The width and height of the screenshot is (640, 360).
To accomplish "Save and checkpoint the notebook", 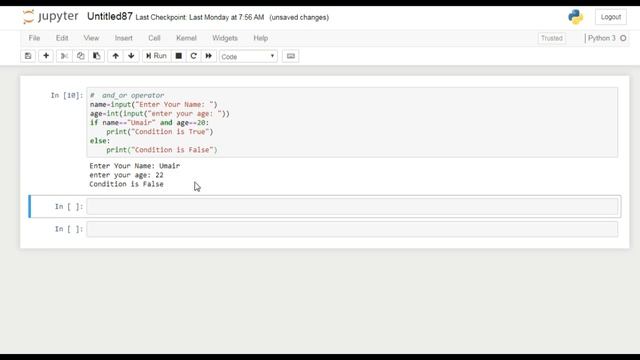I will (28, 56).
